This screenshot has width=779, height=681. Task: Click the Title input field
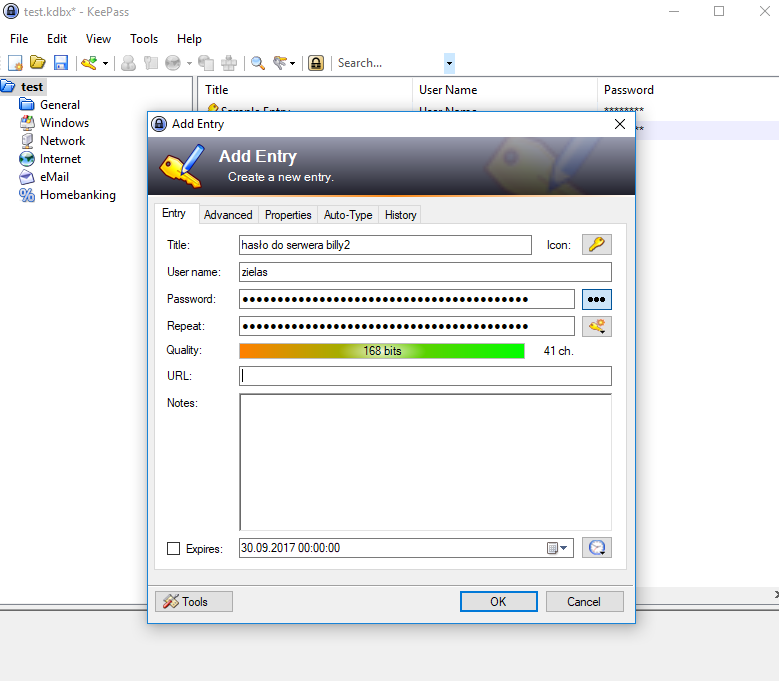[385, 245]
